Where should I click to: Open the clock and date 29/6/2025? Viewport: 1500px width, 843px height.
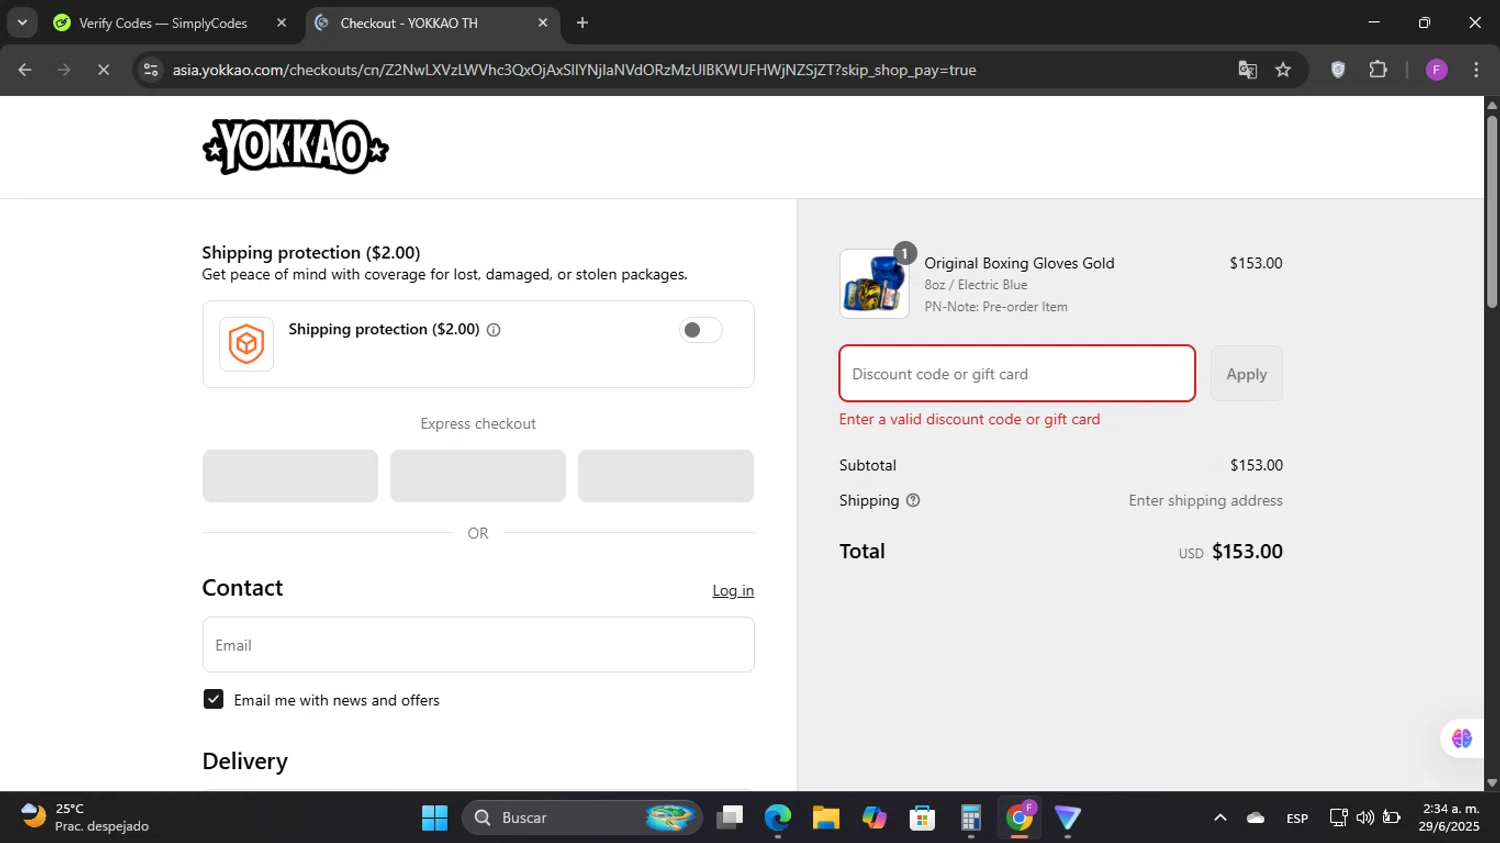(1449, 817)
